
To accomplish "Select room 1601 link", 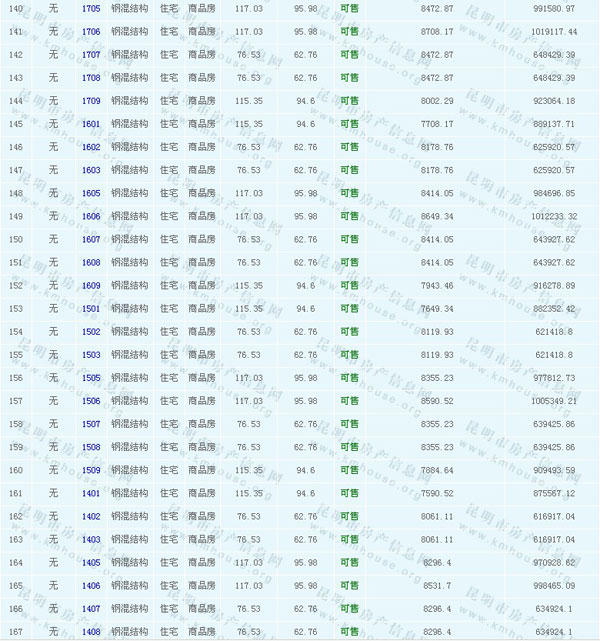I will click(91, 124).
